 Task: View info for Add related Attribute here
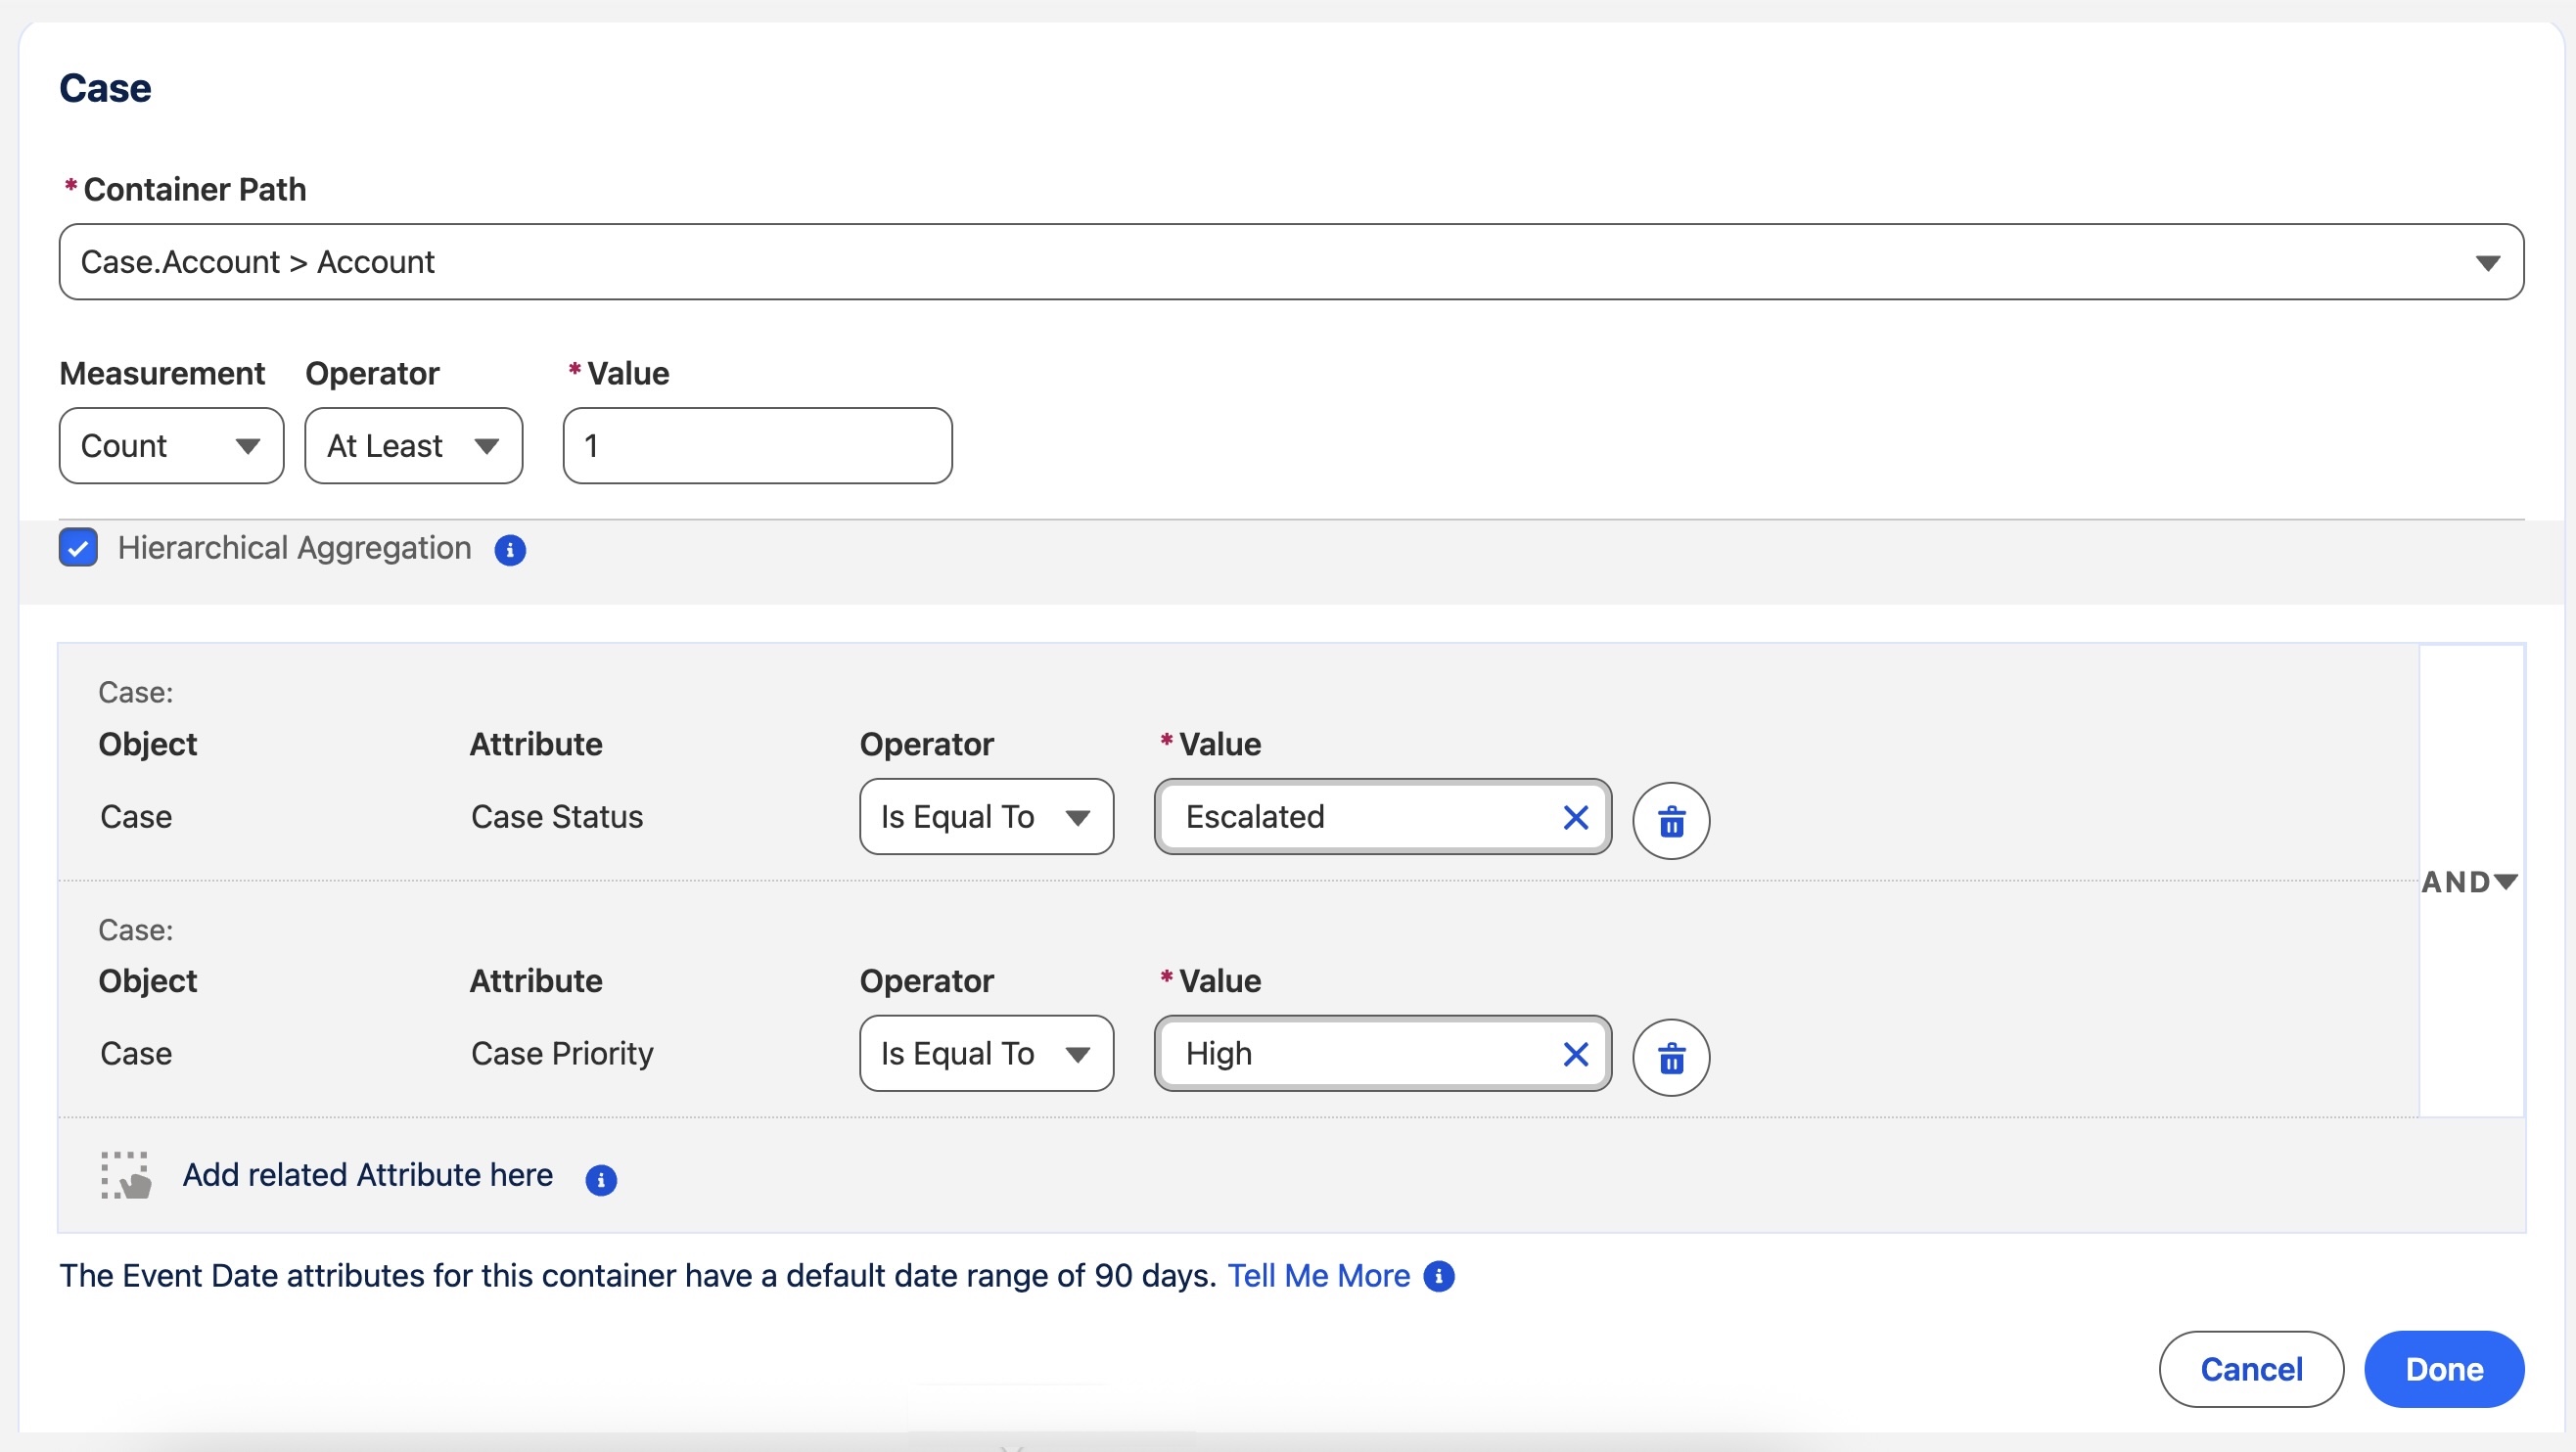(600, 1181)
